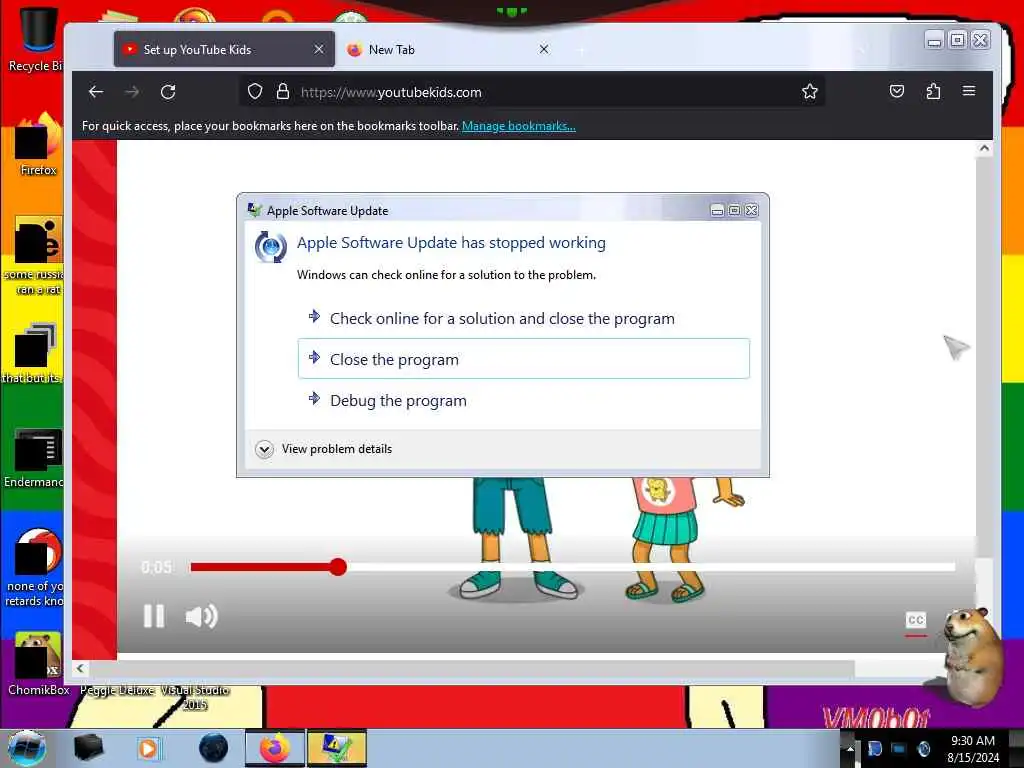The image size is (1024, 768).
Task: Click the vertical scrollbar up arrow
Action: (x=984, y=149)
